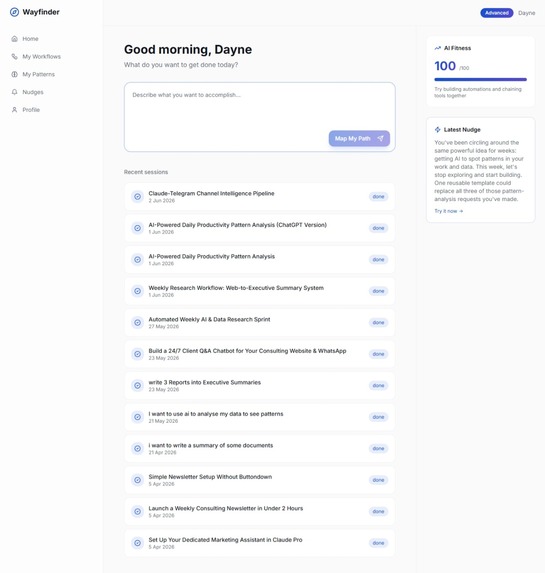Screen dimensions: 545x573
Task: Click status icon for analyse my data to see patterns
Action: (x=137, y=417)
